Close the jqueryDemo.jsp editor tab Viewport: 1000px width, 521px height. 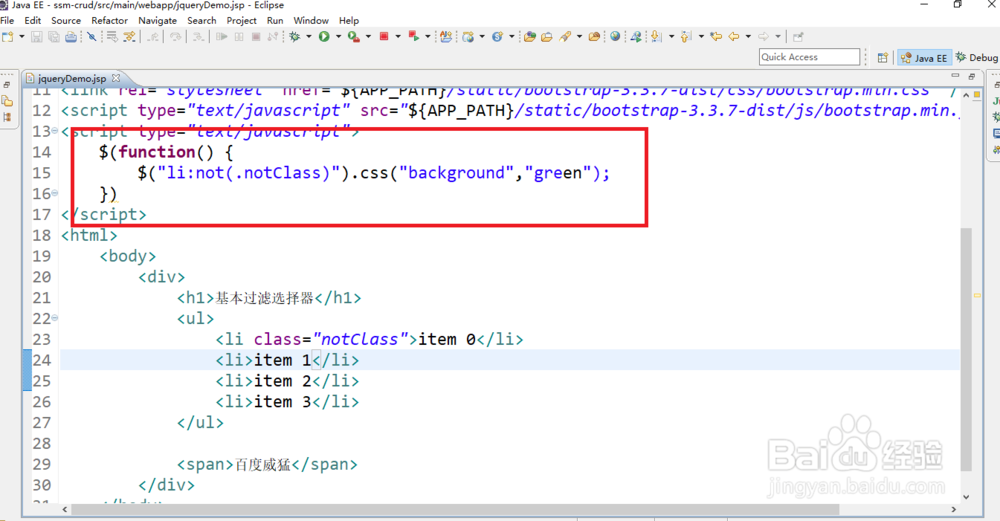pyautogui.click(x=116, y=78)
